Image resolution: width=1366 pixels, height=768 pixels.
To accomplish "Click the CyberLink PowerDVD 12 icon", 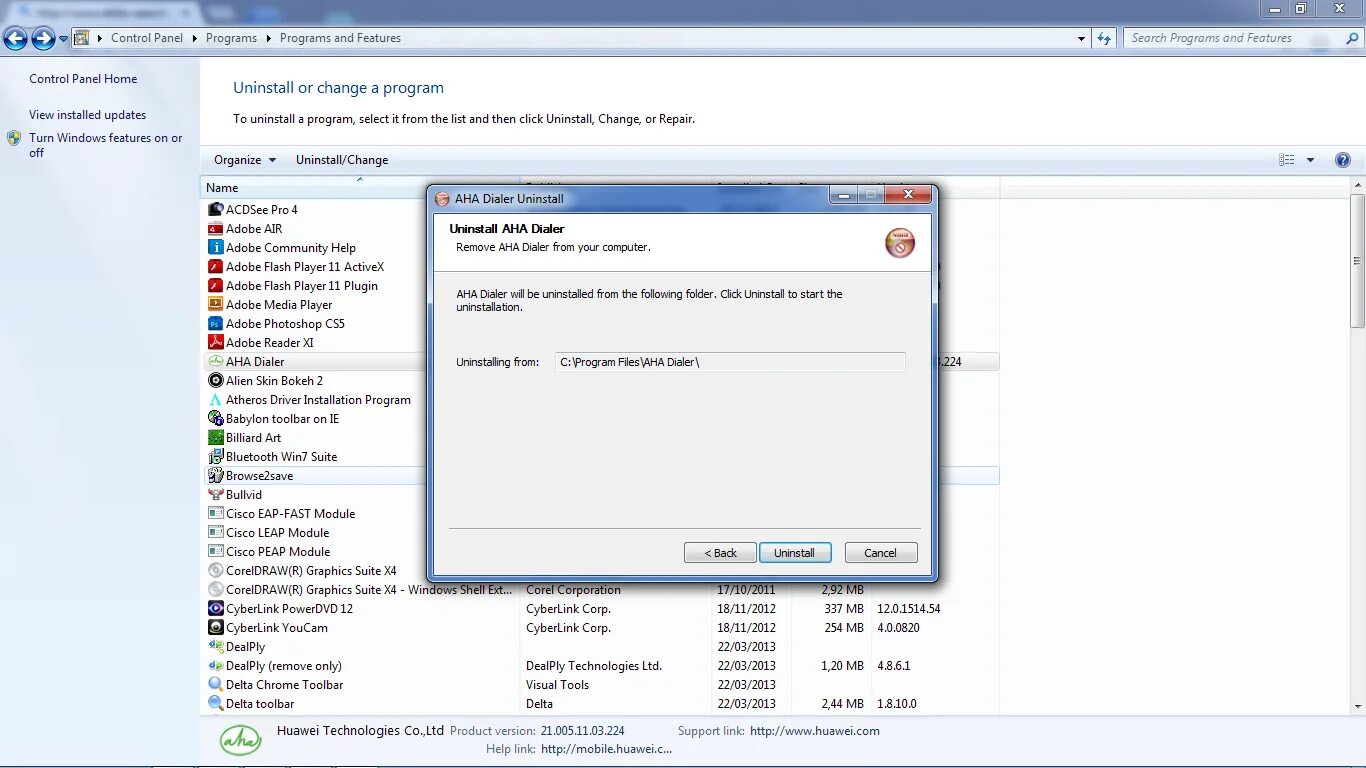I will click(215, 608).
